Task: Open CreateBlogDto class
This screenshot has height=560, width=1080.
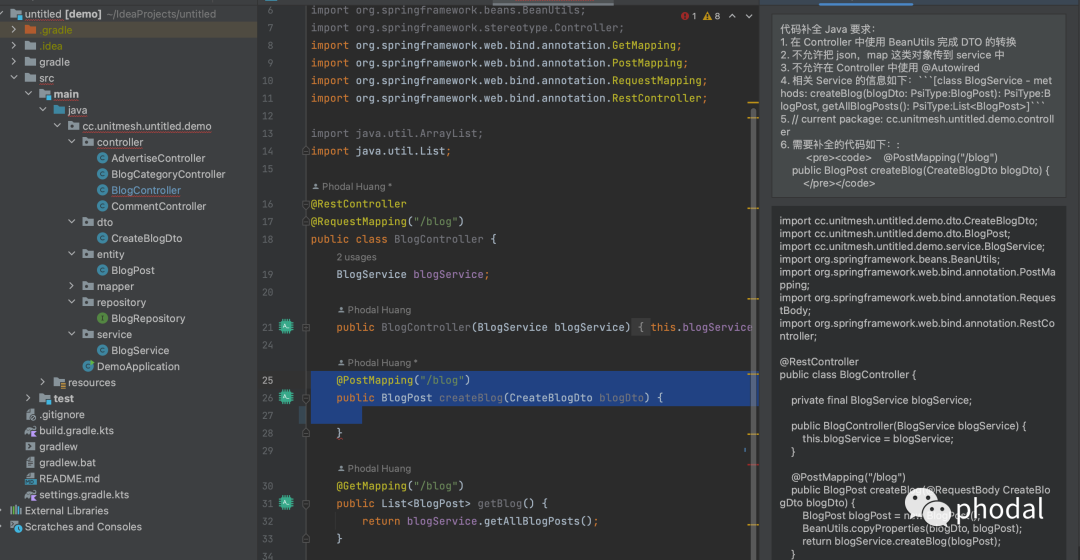Action: pos(147,238)
